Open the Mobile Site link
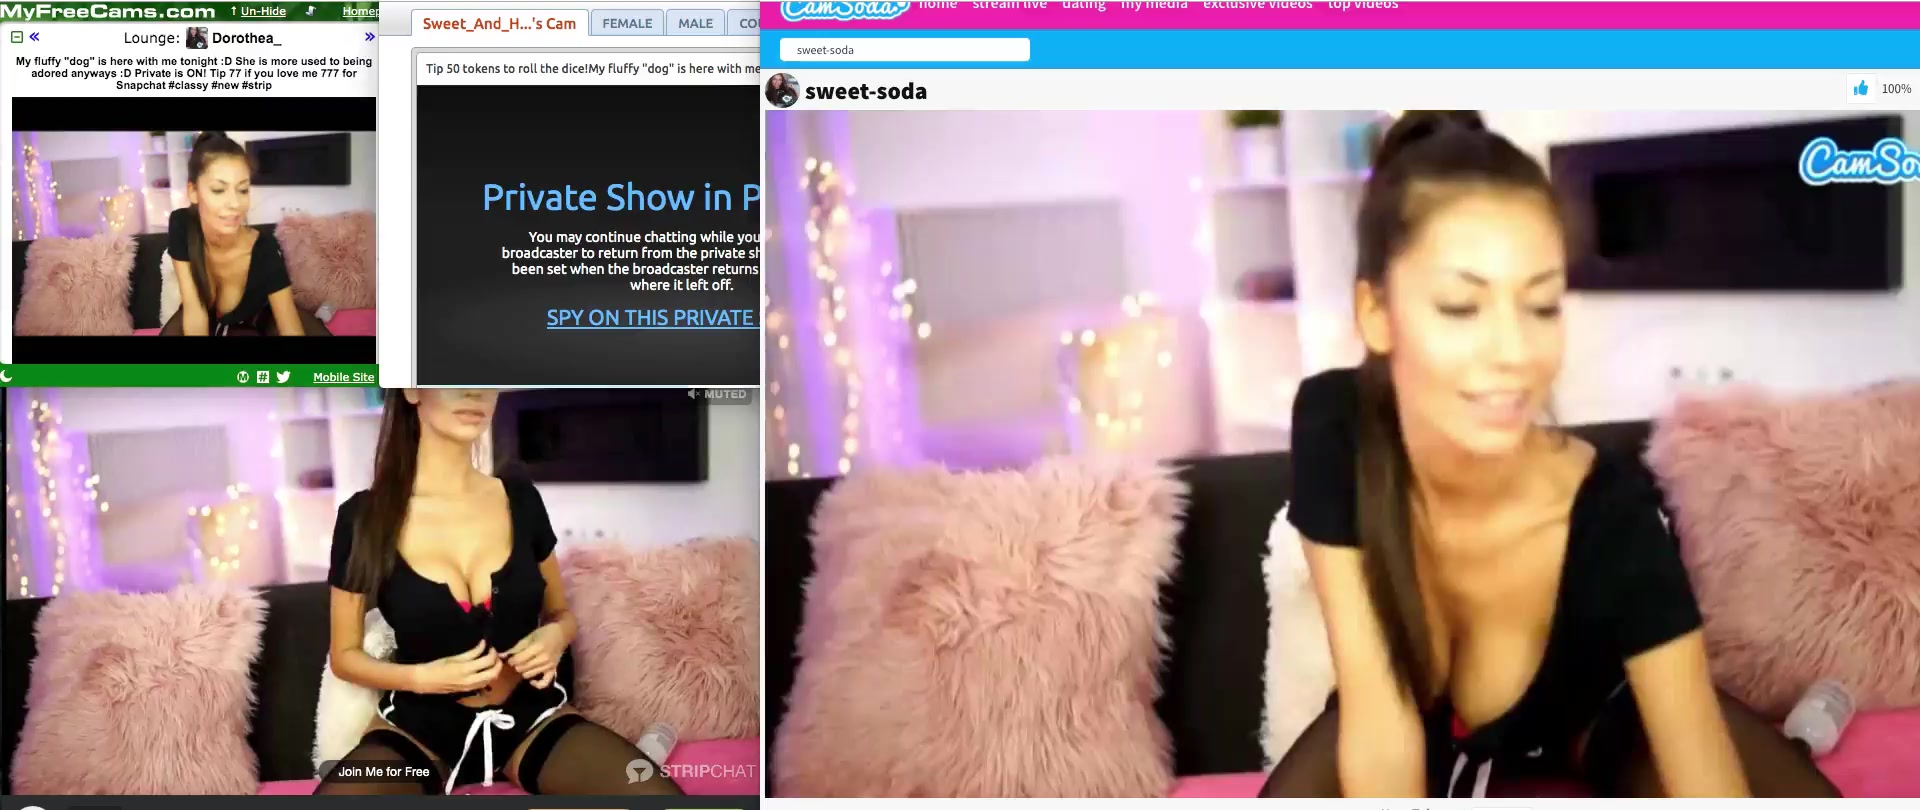1920x810 pixels. (x=343, y=377)
